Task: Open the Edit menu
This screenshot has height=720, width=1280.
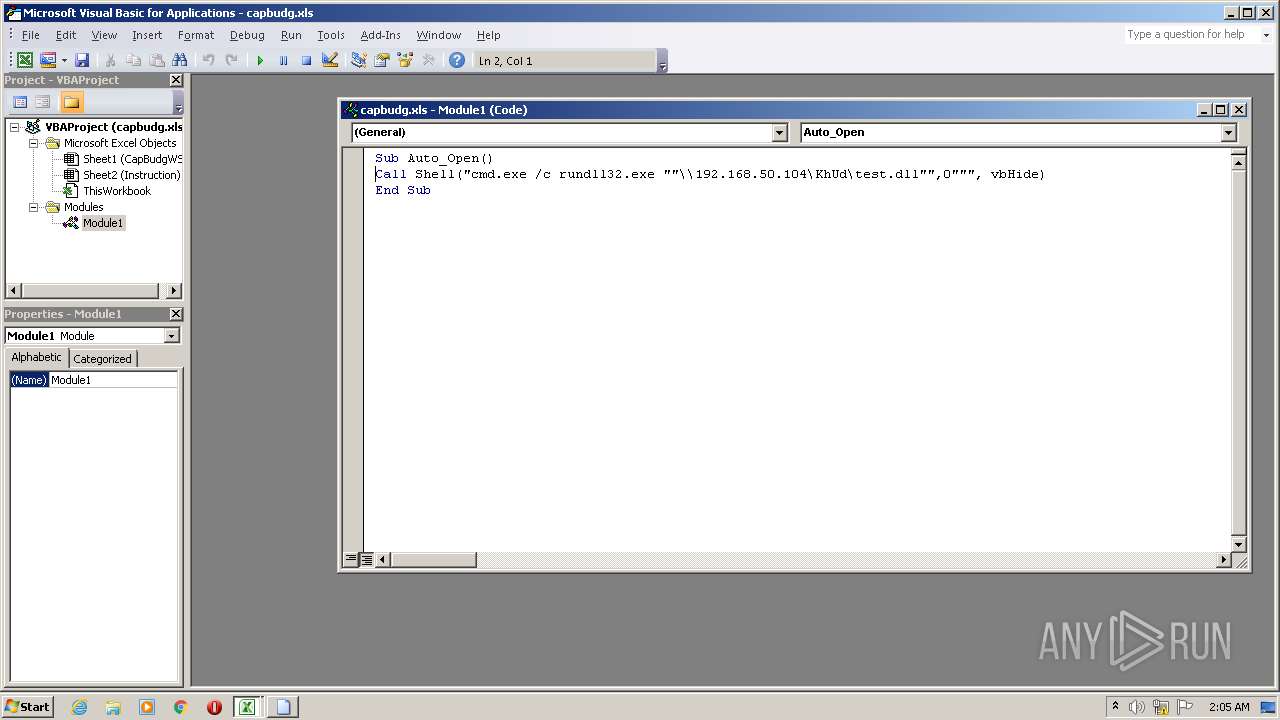Action: coord(66,35)
